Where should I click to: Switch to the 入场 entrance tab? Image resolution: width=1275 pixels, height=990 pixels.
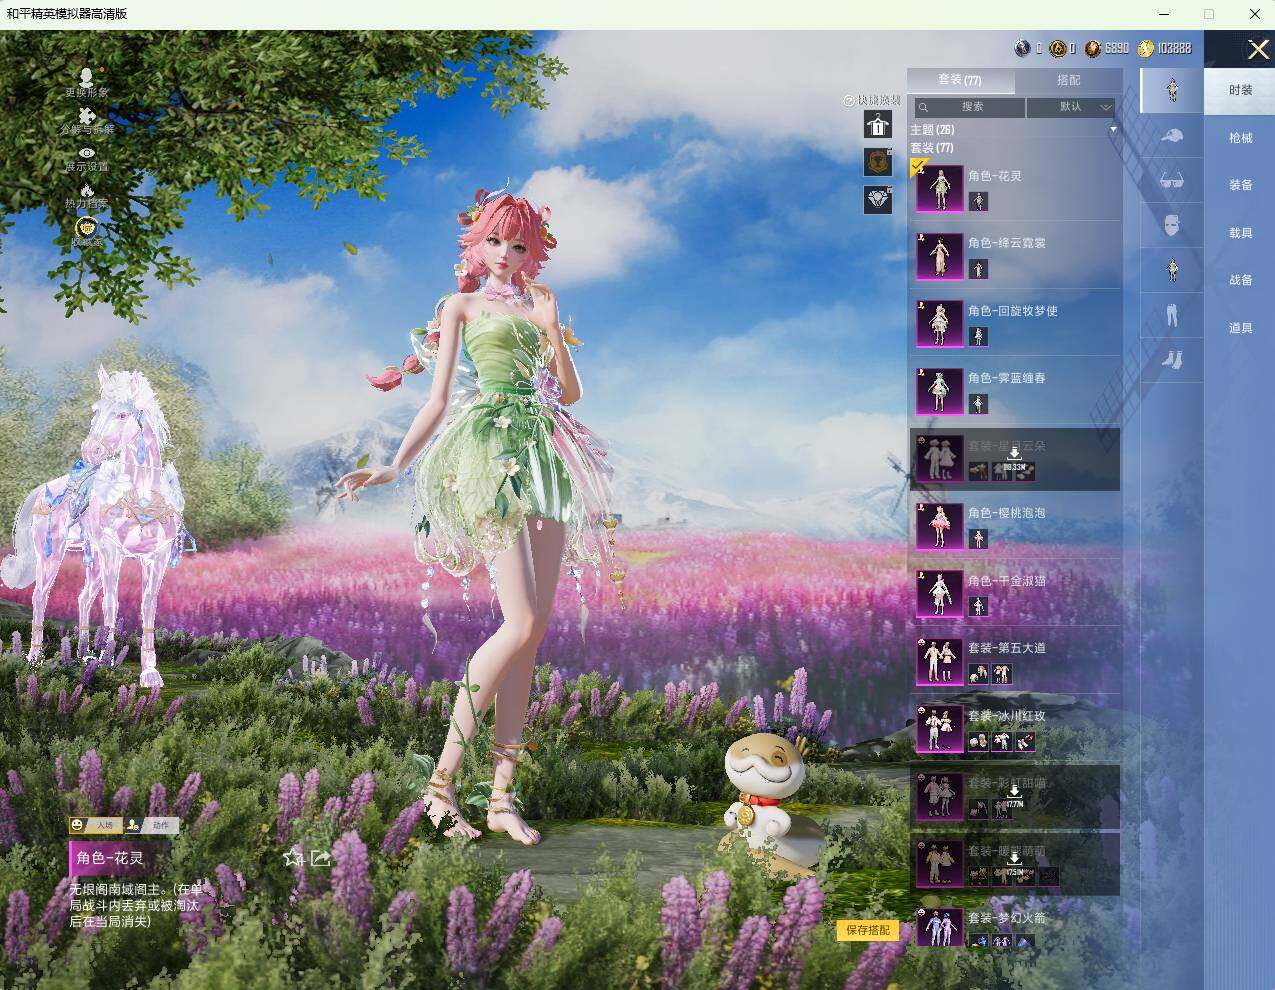(x=95, y=825)
